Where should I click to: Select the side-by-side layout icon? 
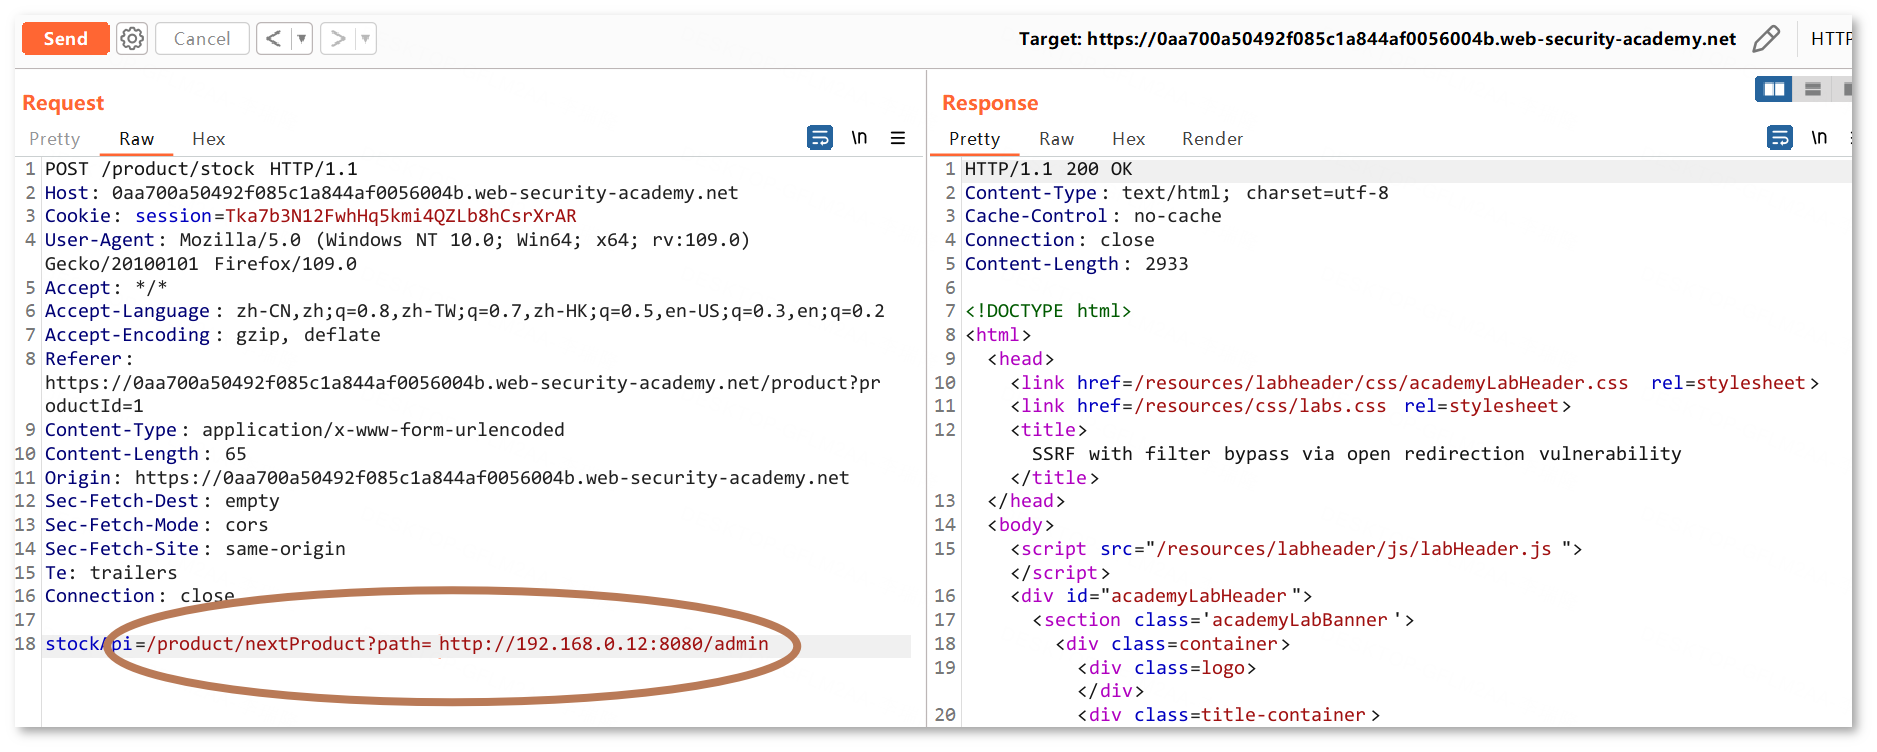[1774, 89]
